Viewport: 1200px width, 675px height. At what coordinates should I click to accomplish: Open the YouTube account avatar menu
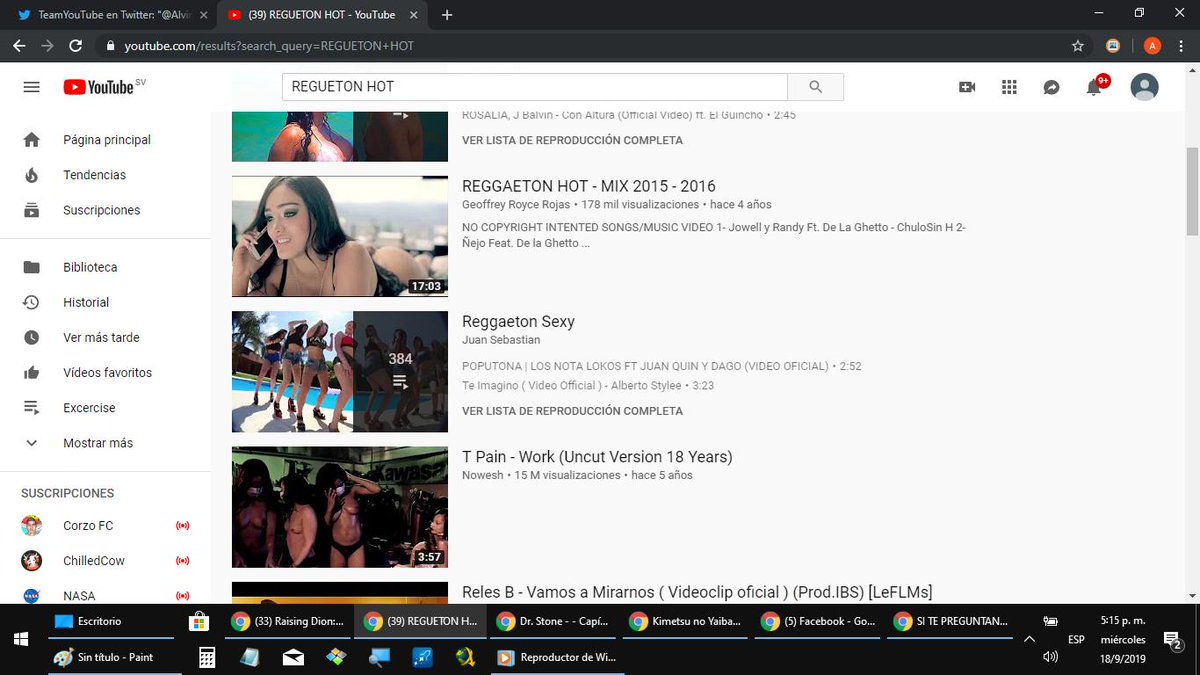(x=1144, y=87)
